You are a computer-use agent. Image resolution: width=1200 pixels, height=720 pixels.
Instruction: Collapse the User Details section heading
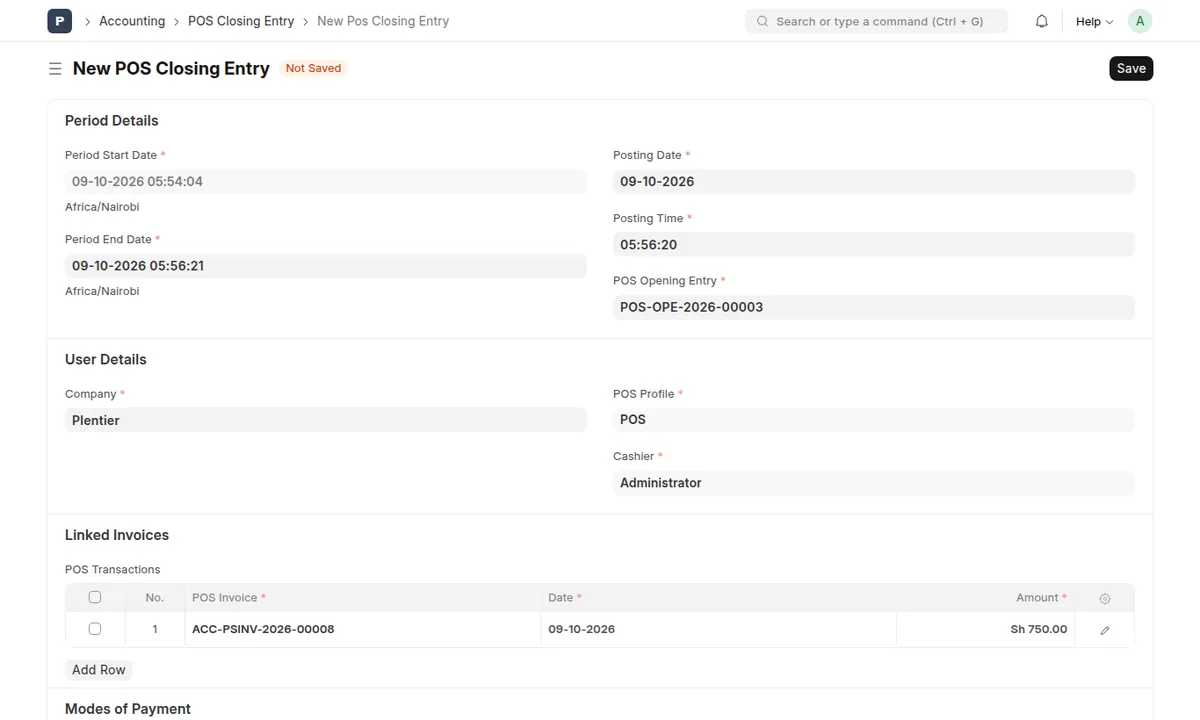click(x=106, y=359)
